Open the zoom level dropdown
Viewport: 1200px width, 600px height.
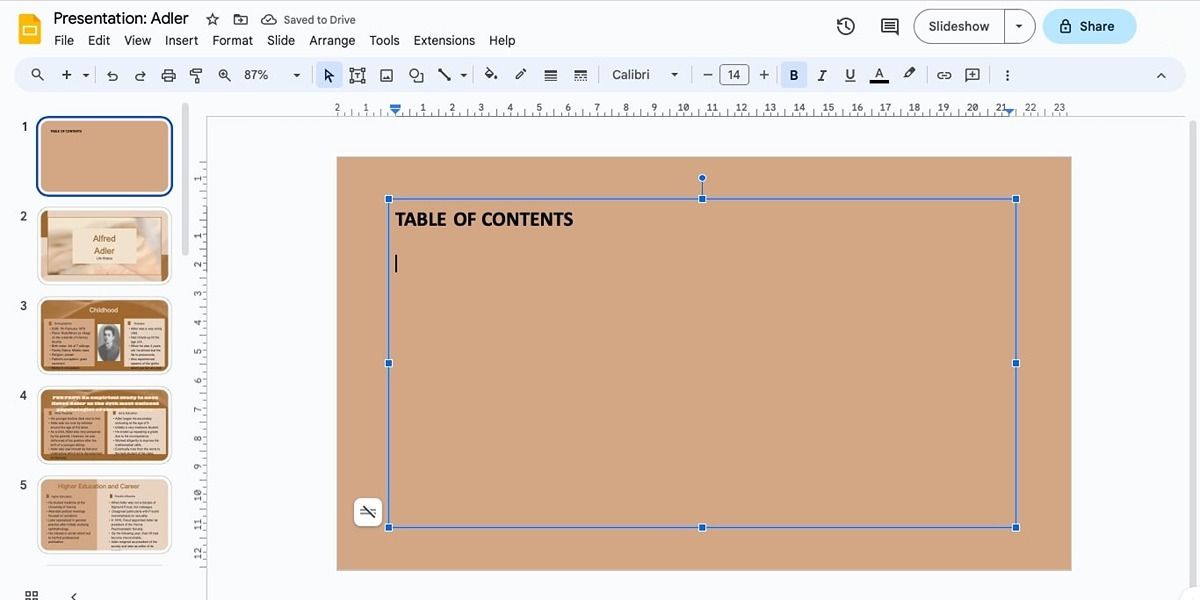pos(296,74)
